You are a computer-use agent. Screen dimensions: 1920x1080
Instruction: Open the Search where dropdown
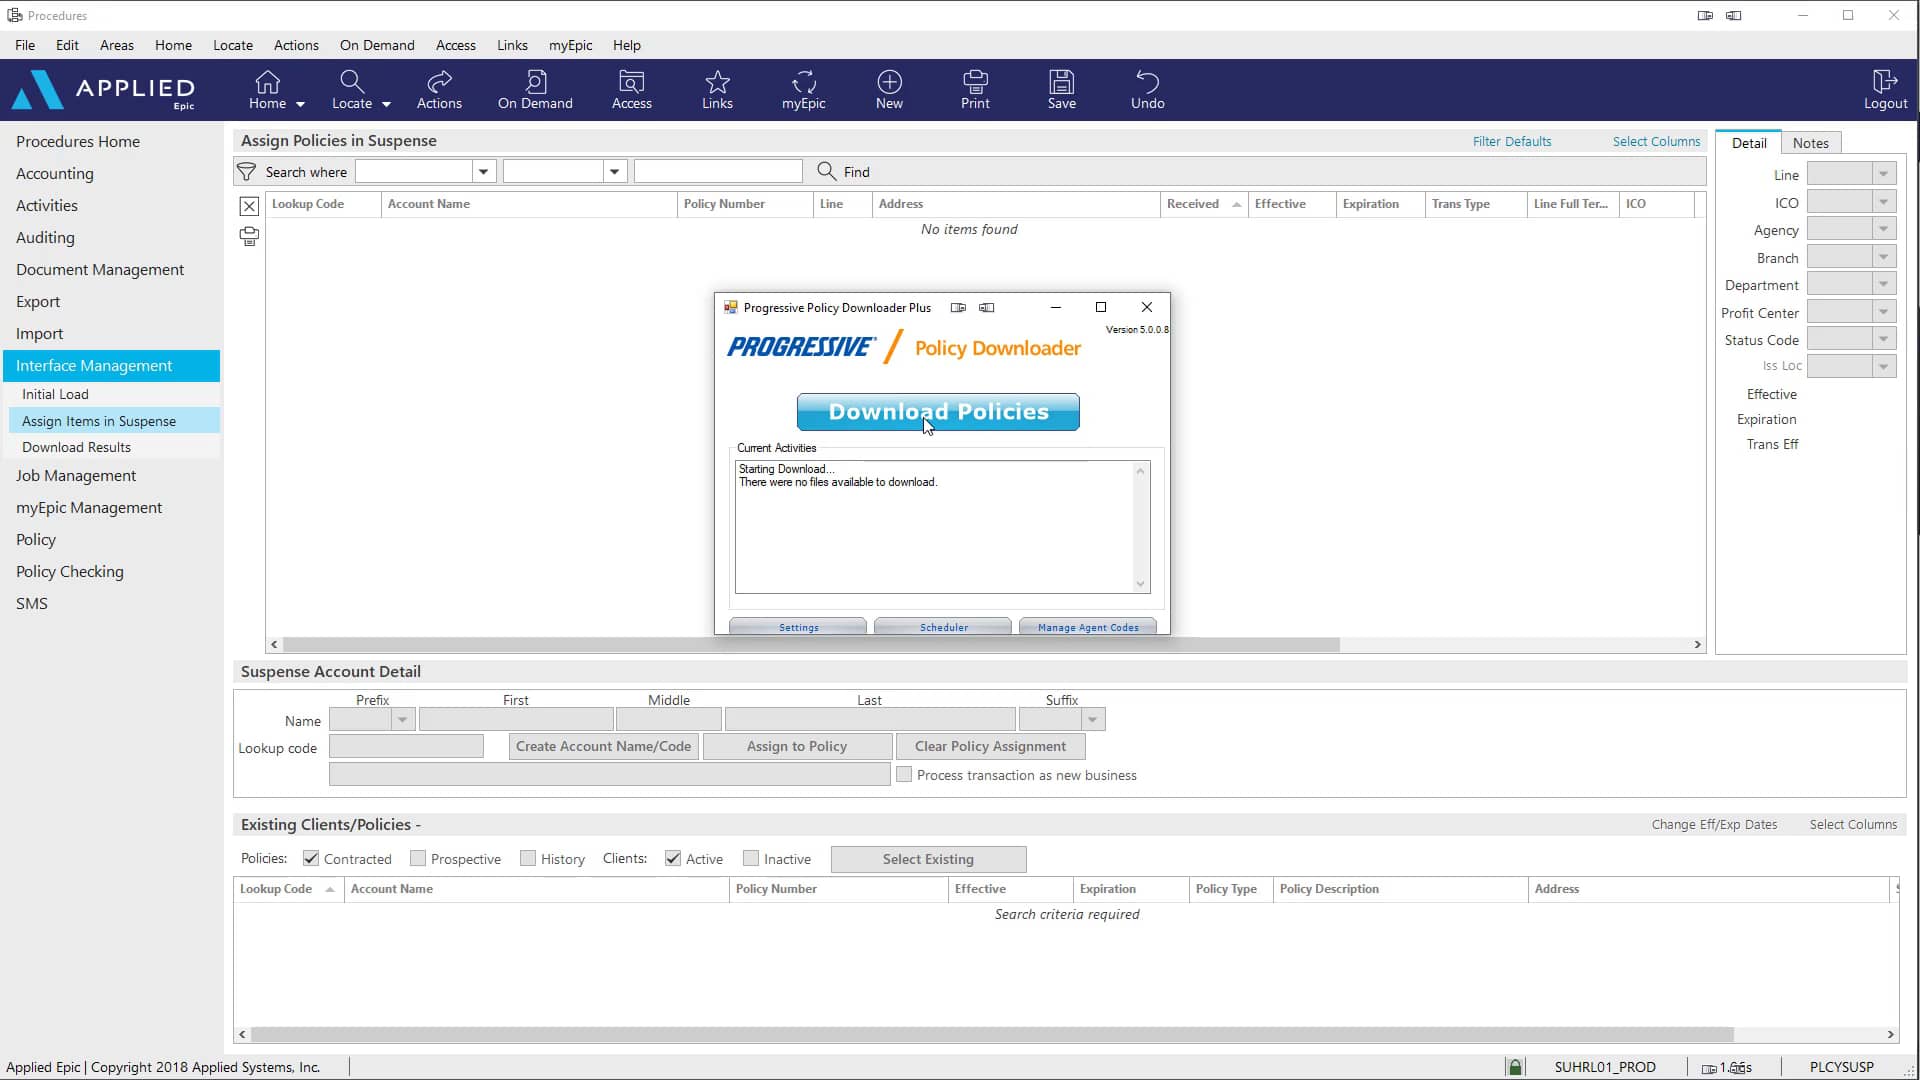point(483,171)
